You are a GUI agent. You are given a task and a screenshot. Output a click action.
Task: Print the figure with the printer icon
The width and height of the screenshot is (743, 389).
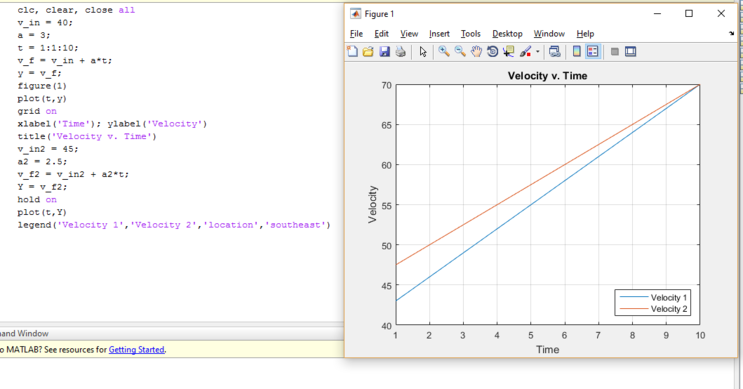click(400, 52)
